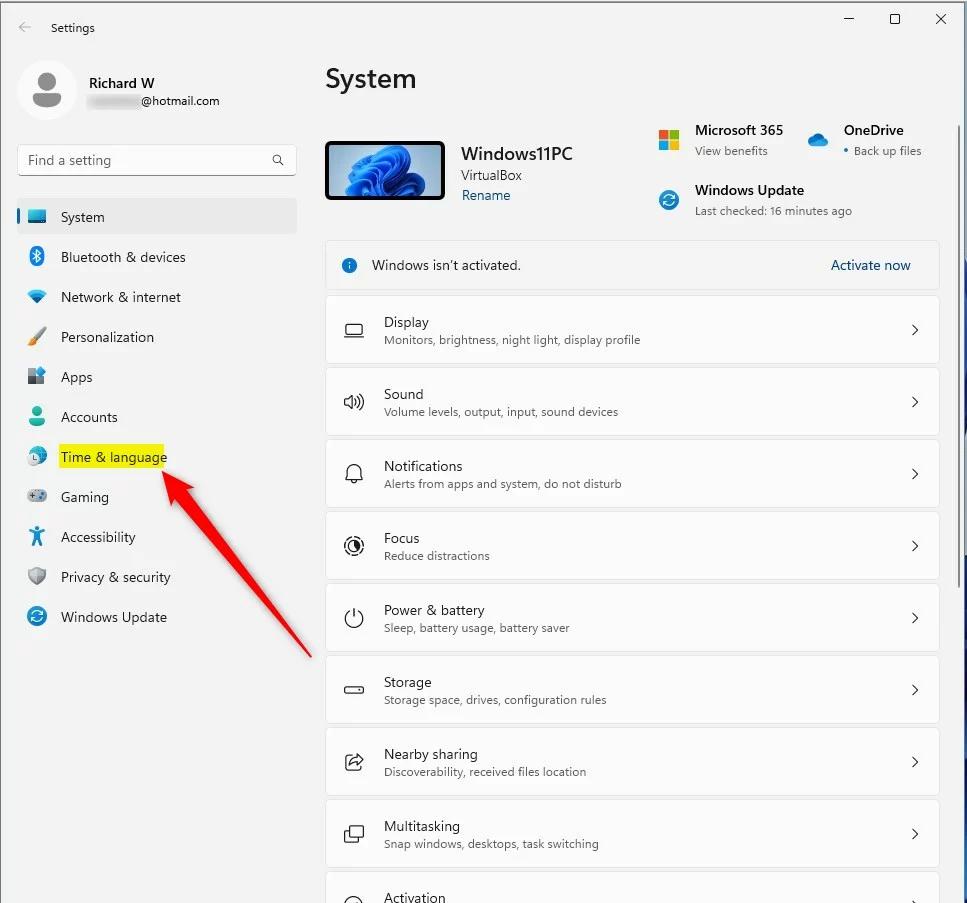Open the OneDrive cloud icon
The image size is (967, 903).
[818, 140]
